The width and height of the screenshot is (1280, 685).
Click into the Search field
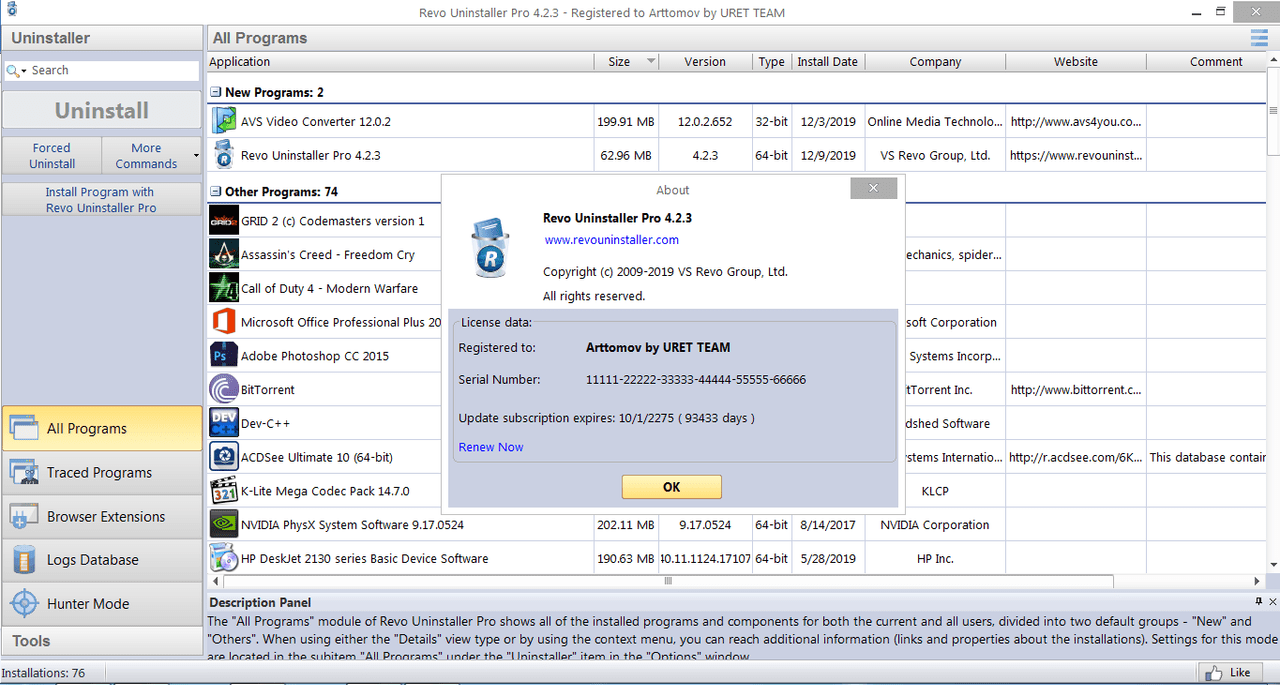(112, 71)
